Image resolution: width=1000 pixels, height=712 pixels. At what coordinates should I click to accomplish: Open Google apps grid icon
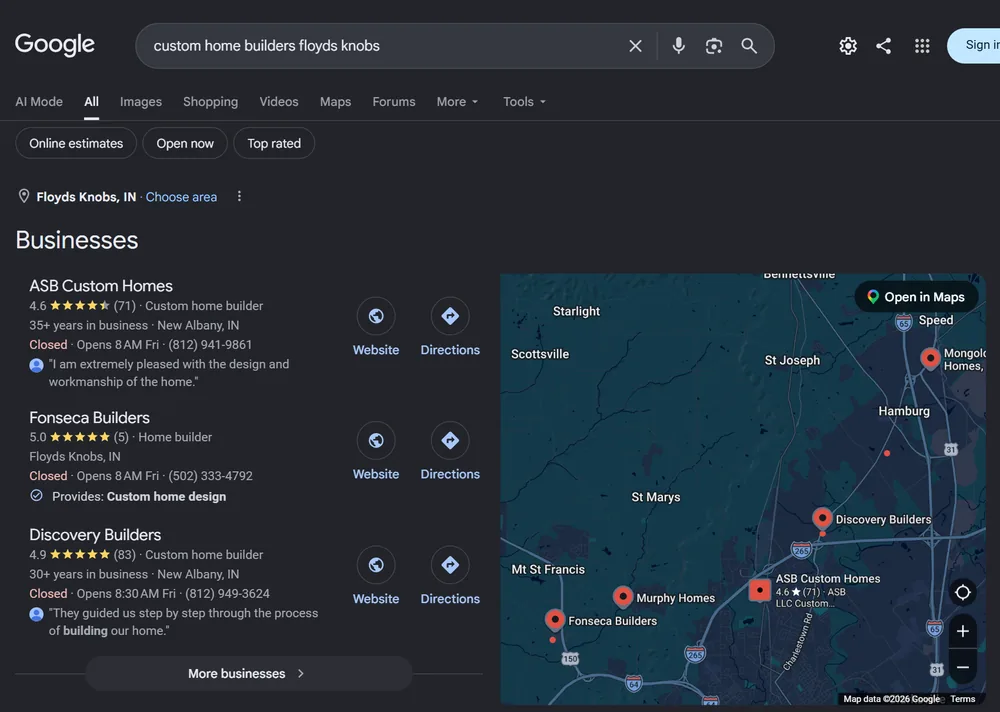[x=922, y=46]
